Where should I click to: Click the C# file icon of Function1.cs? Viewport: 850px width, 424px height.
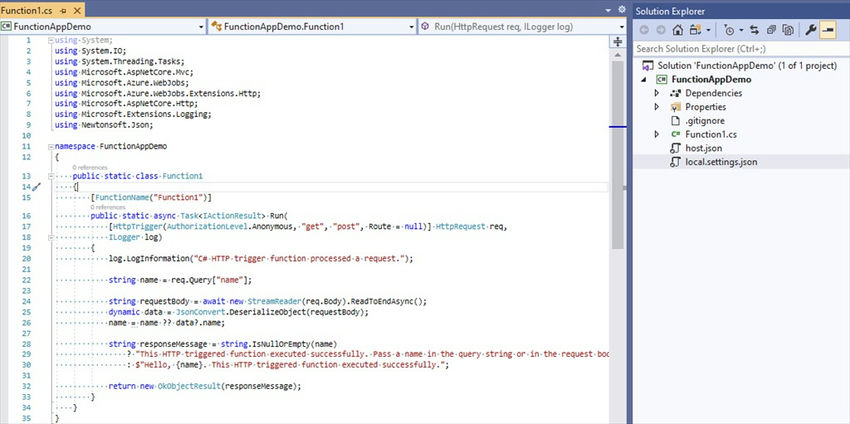pyautogui.click(x=675, y=134)
